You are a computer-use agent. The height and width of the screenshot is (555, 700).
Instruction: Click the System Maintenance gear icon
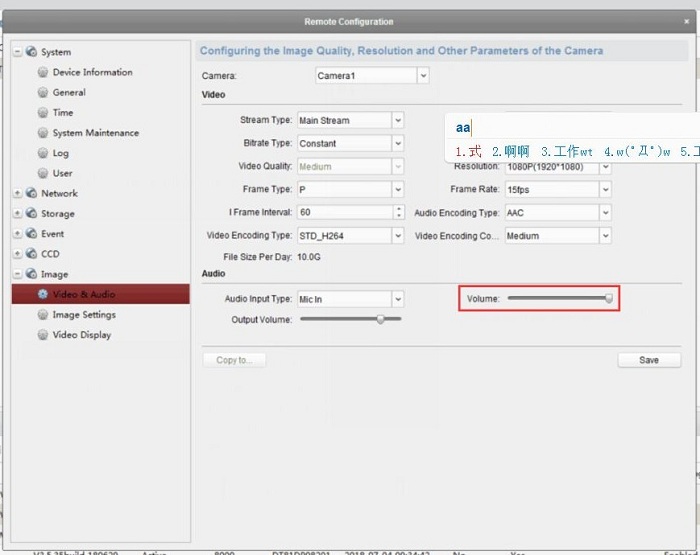(x=43, y=133)
